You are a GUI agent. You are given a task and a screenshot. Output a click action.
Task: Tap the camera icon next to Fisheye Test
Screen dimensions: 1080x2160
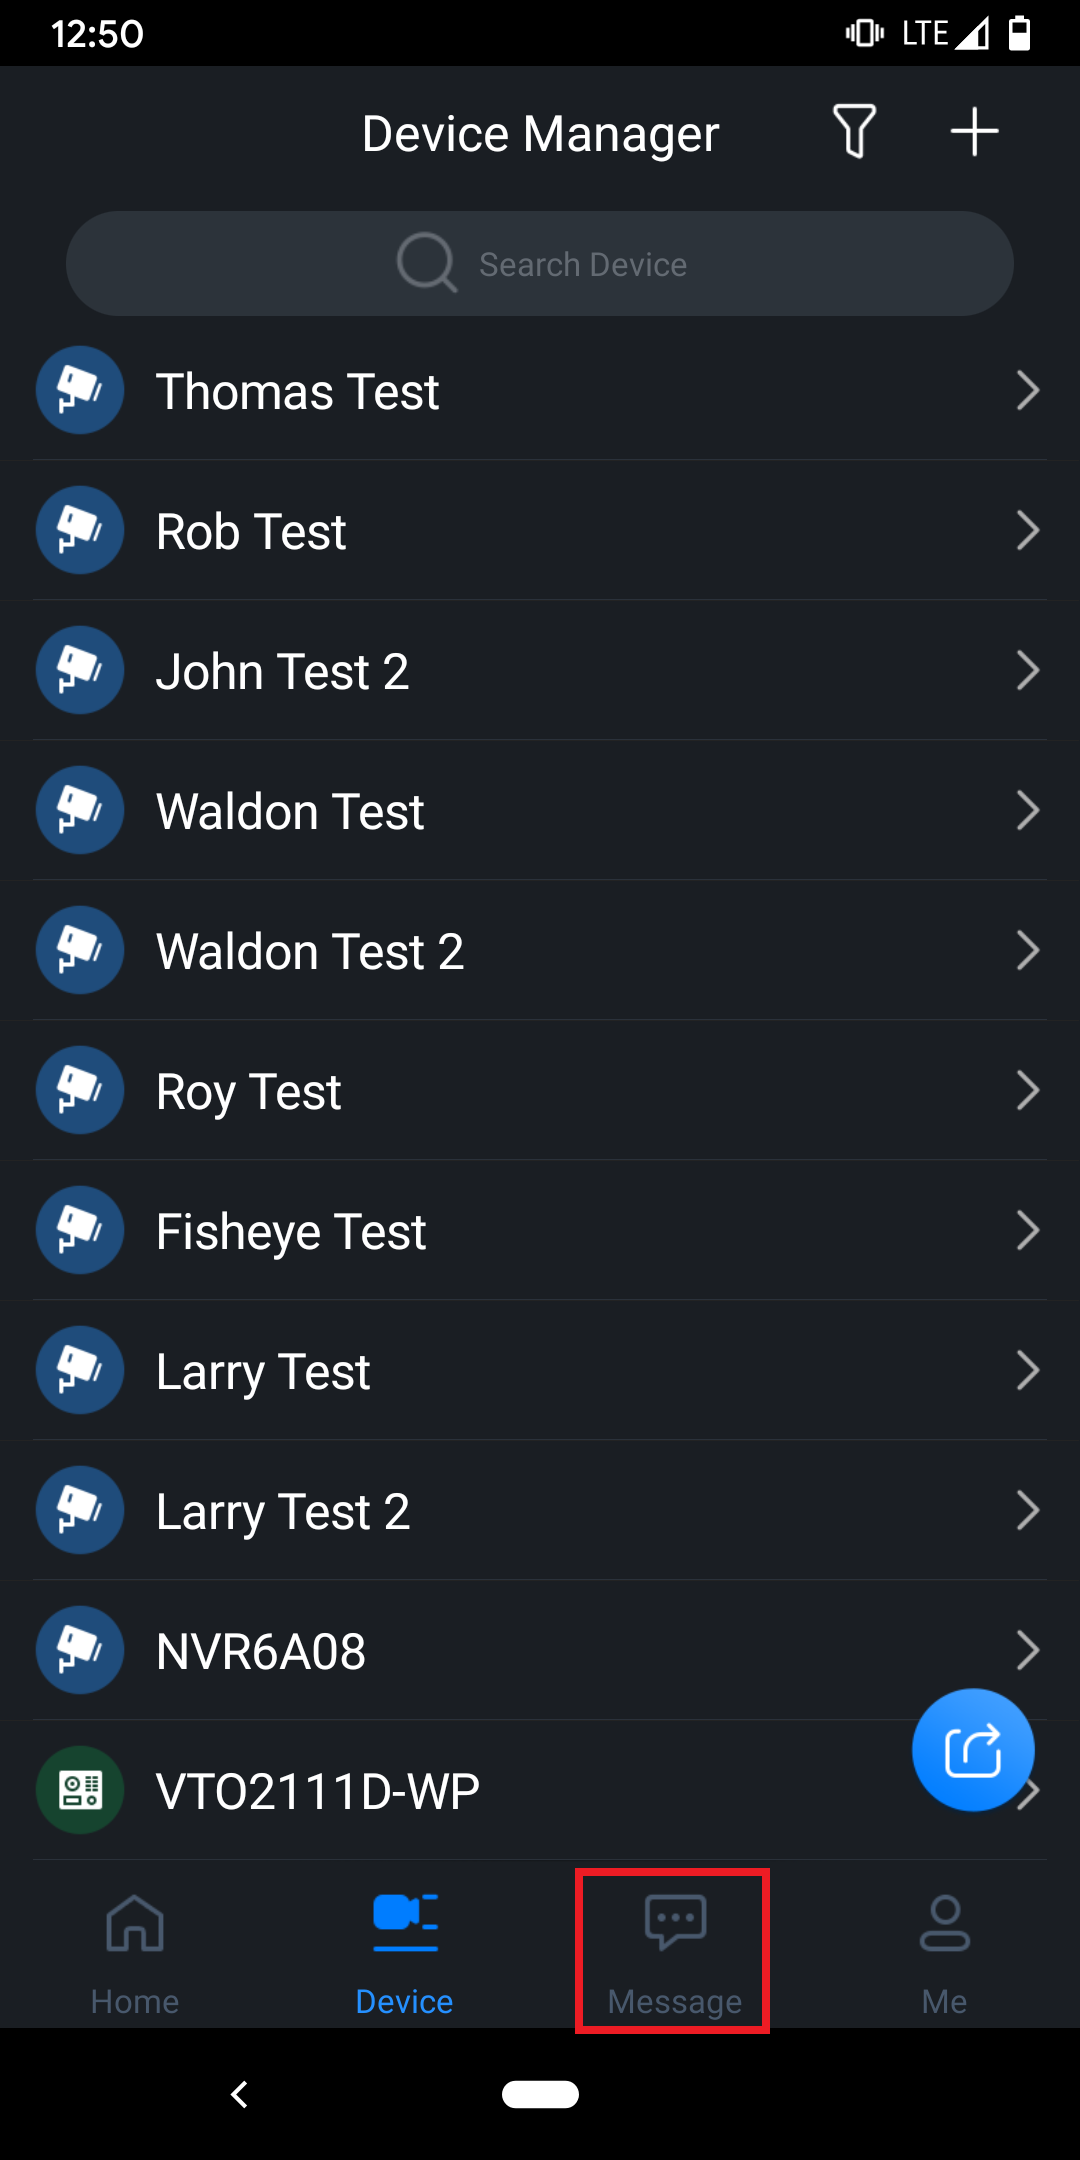tap(80, 1230)
